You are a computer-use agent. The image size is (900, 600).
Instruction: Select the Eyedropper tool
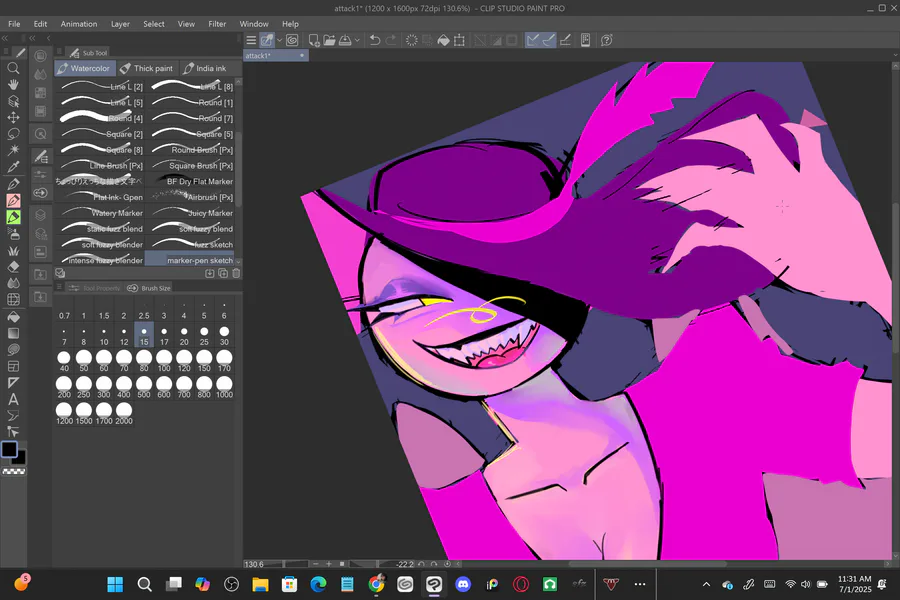click(13, 167)
